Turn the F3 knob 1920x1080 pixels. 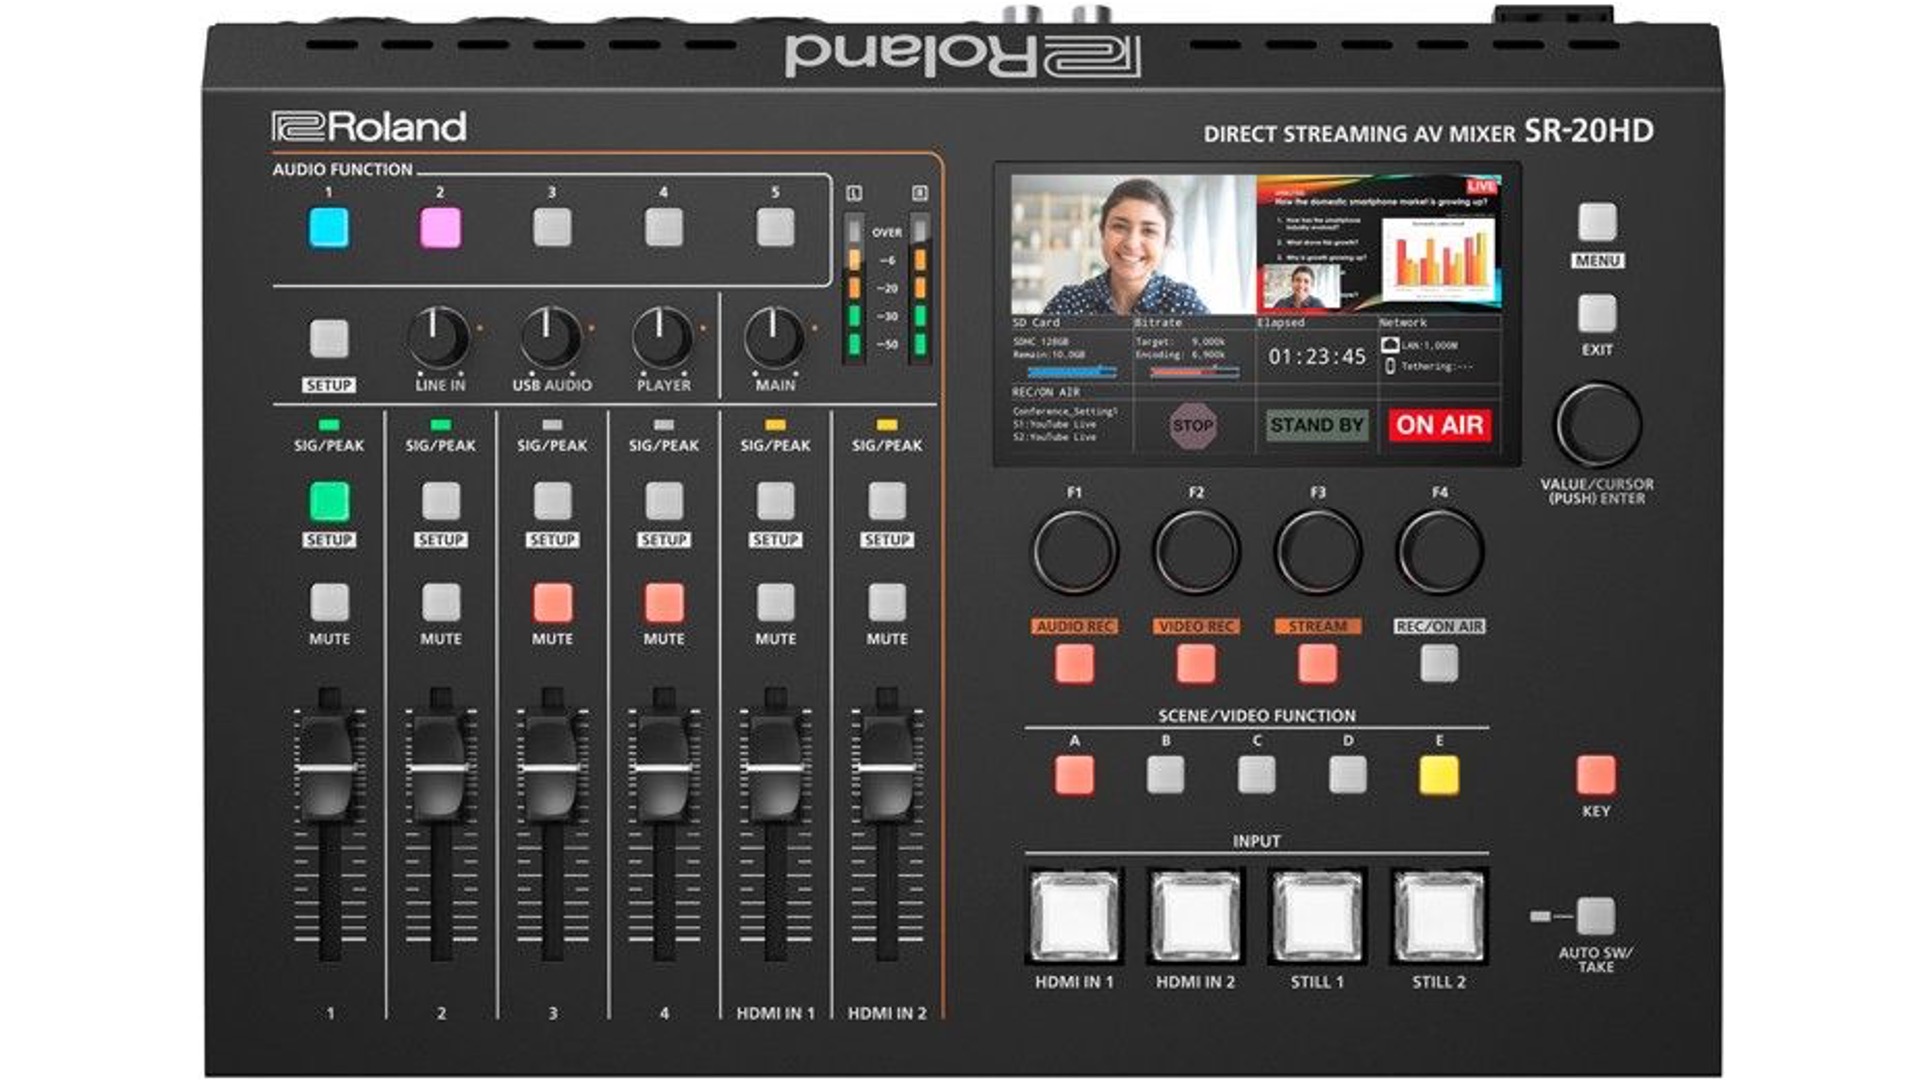[x=1318, y=551]
